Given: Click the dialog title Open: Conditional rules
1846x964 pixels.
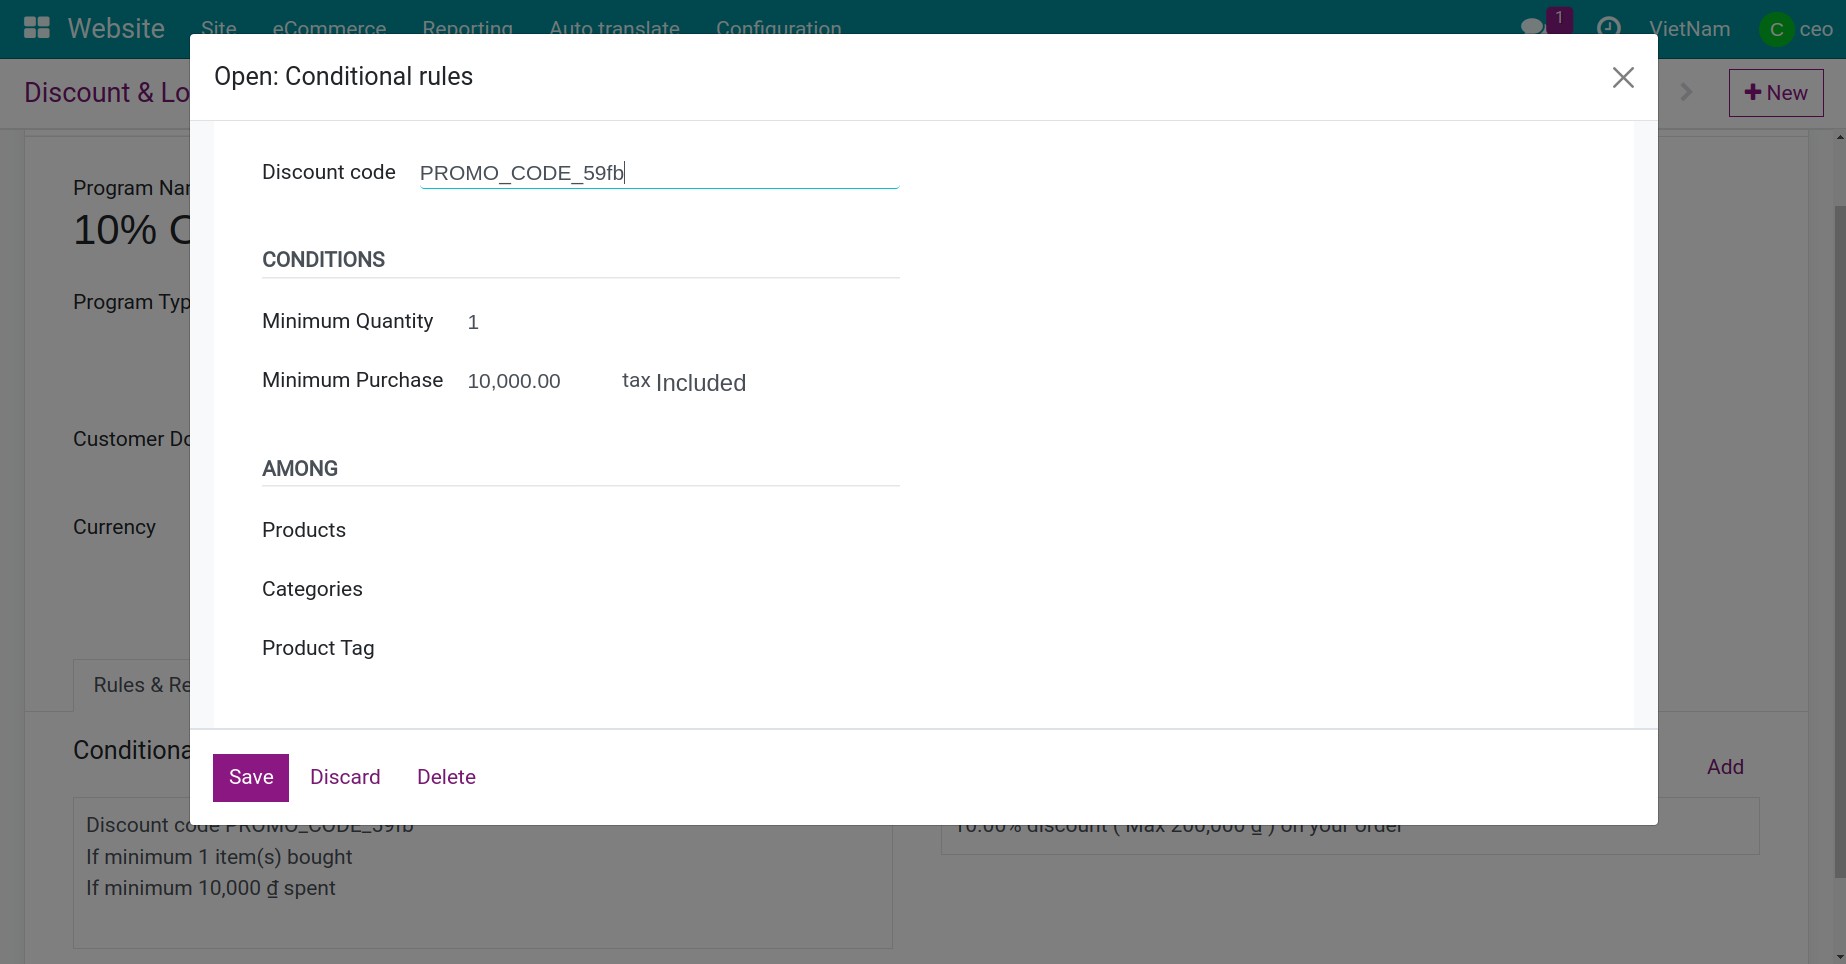Looking at the screenshot, I should click(x=343, y=77).
